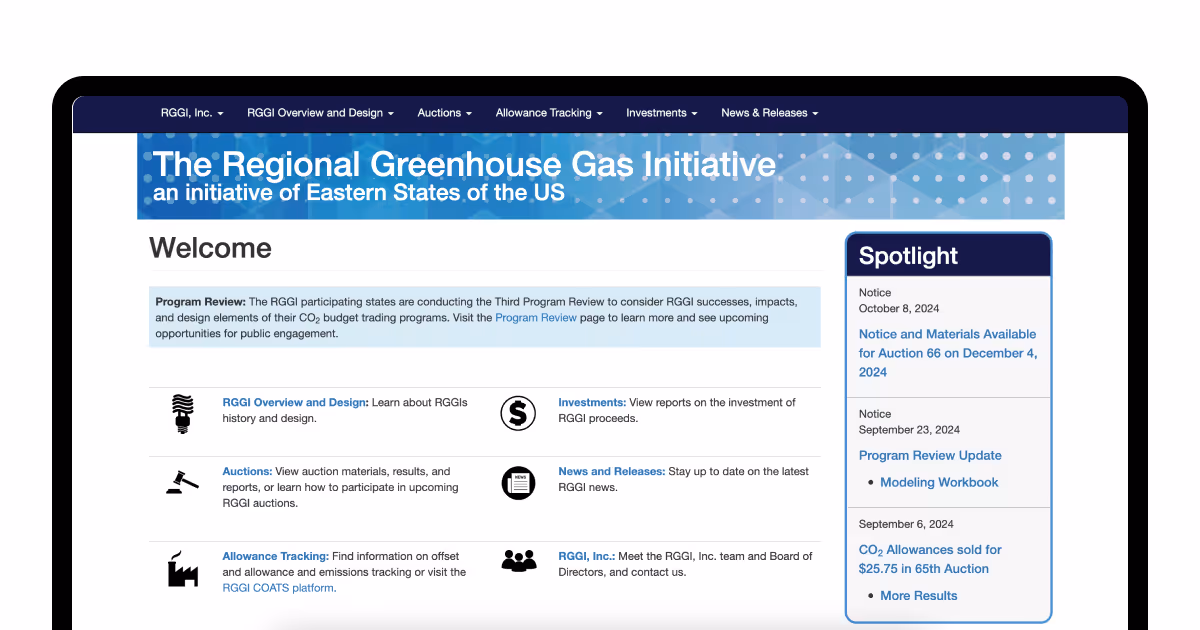
Task: Click the More Results link
Action: 919,595
